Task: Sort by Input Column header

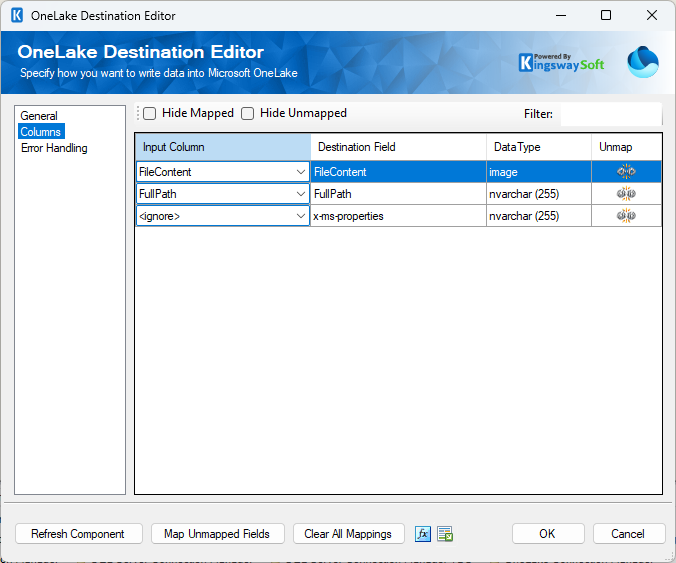Action: click(x=223, y=147)
